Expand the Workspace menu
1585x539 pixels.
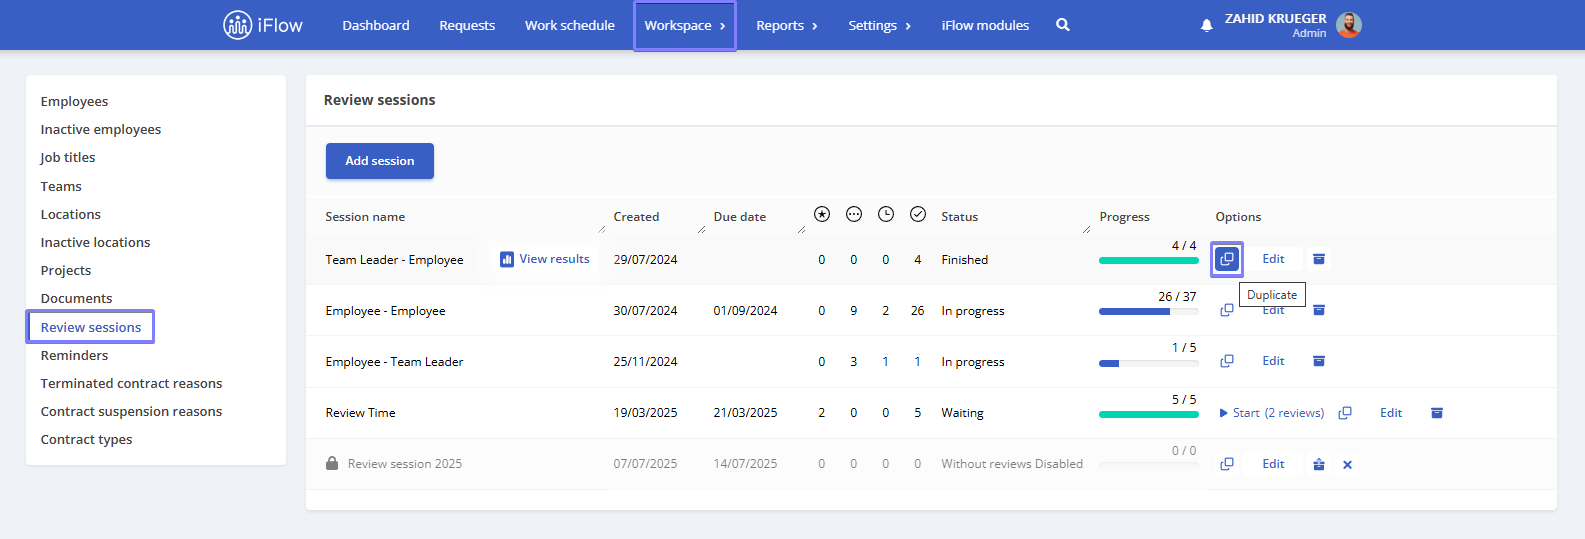685,26
